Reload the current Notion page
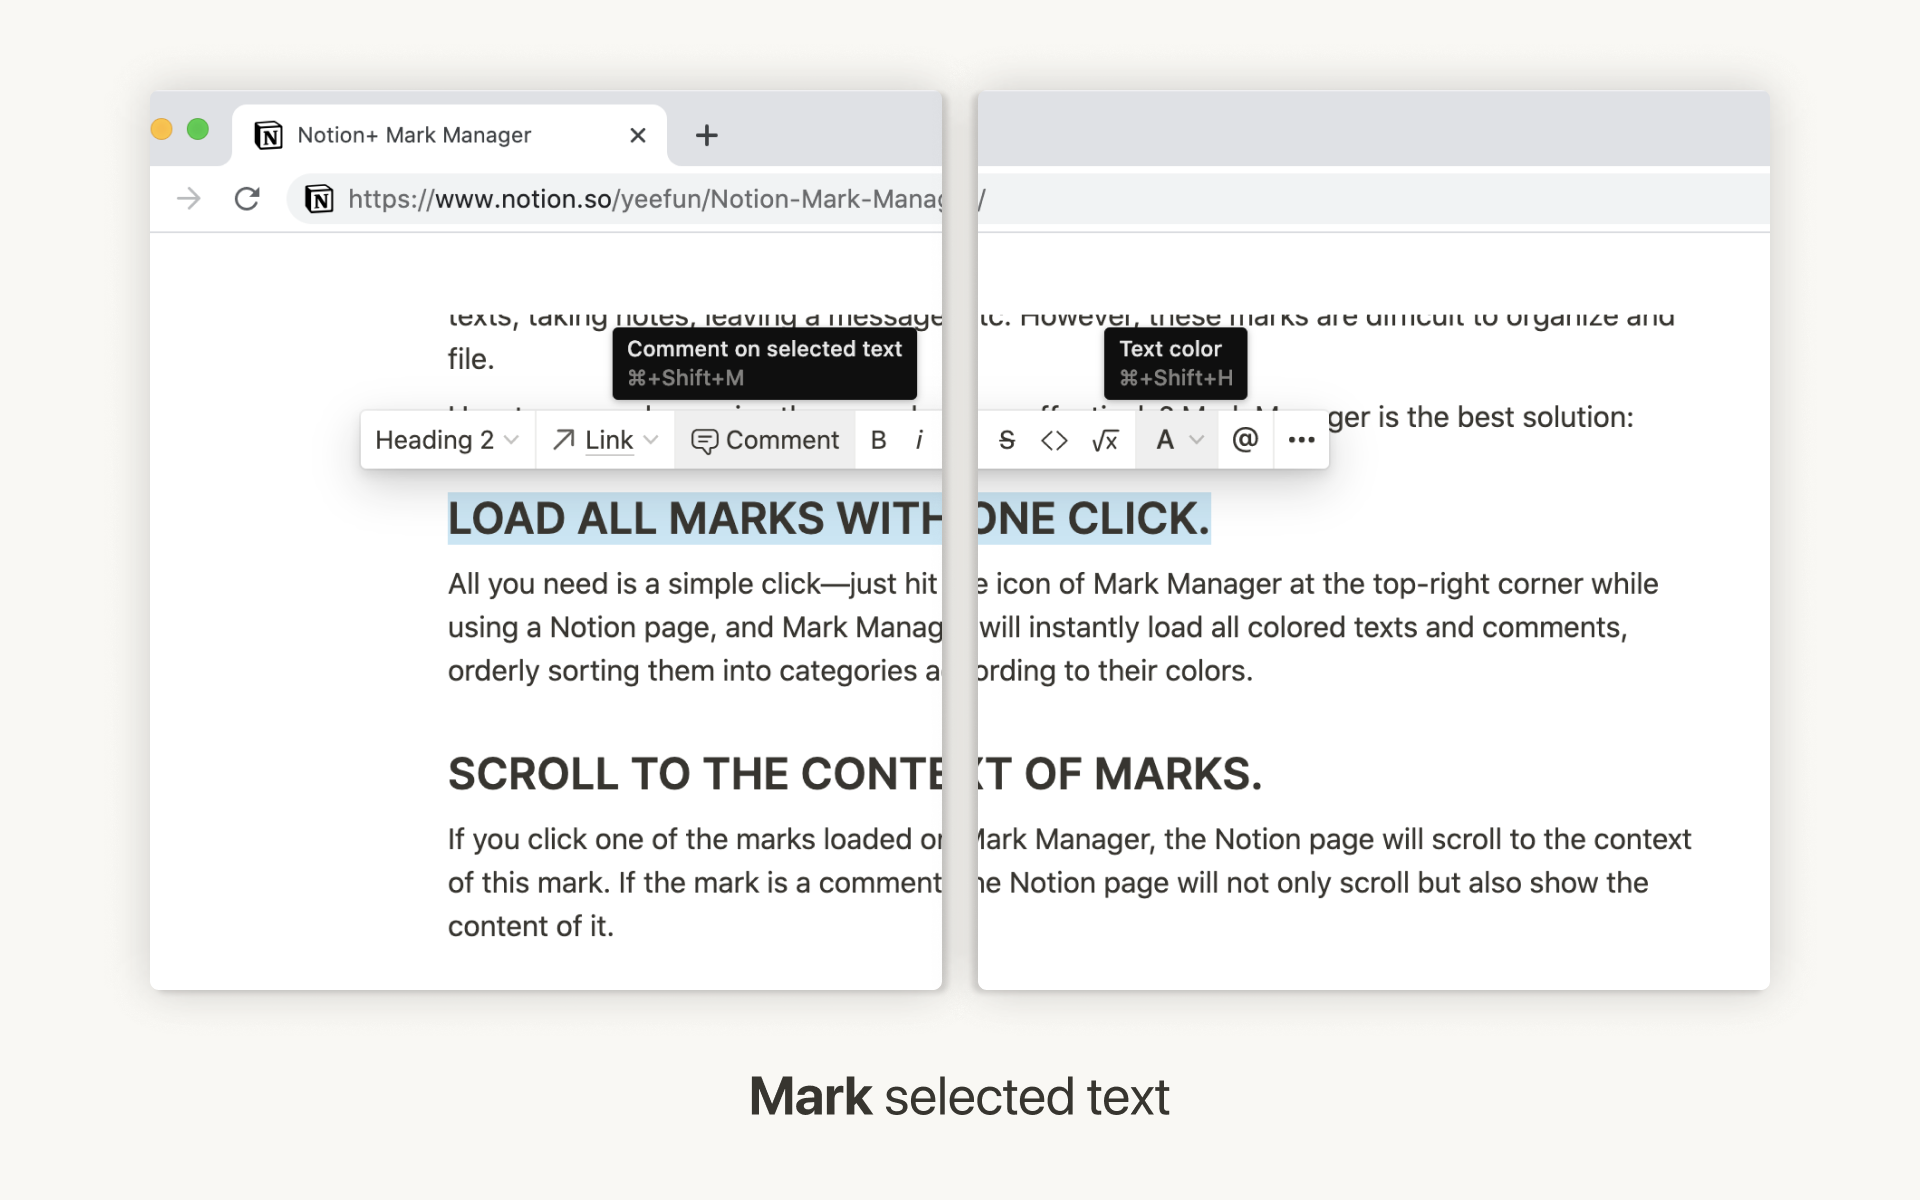This screenshot has width=1920, height=1200. [246, 196]
